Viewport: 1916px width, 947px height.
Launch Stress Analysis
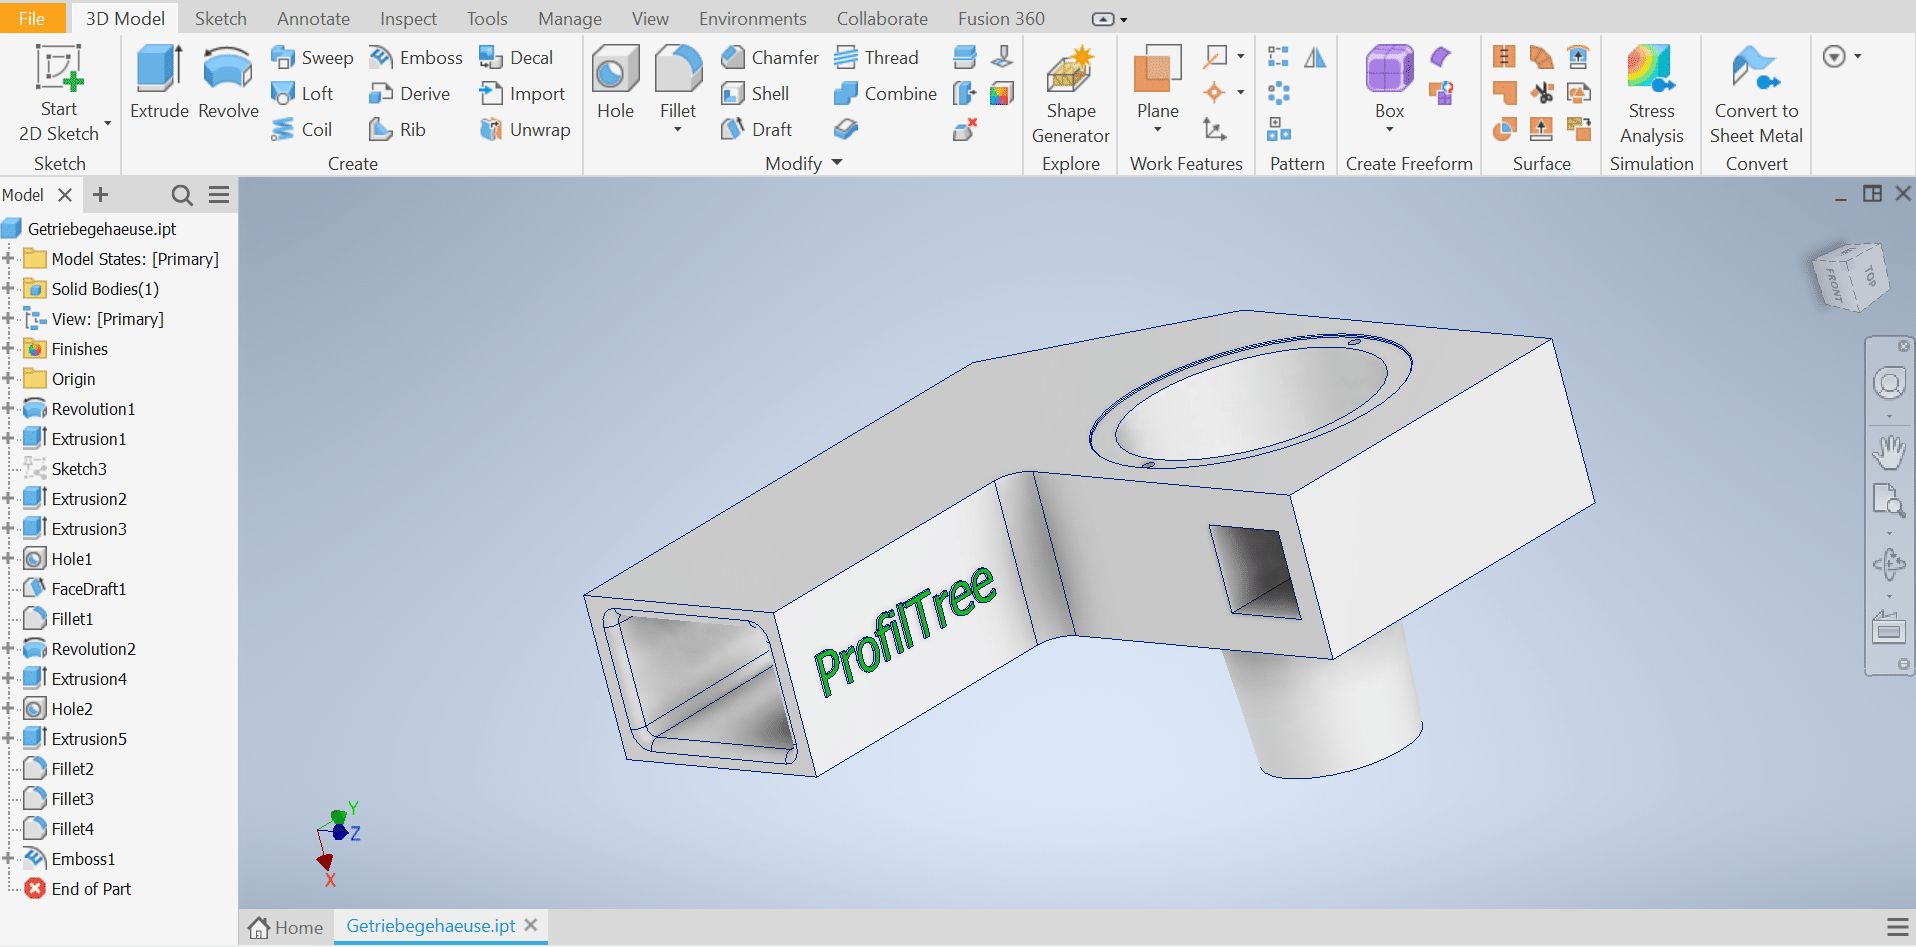click(1651, 94)
